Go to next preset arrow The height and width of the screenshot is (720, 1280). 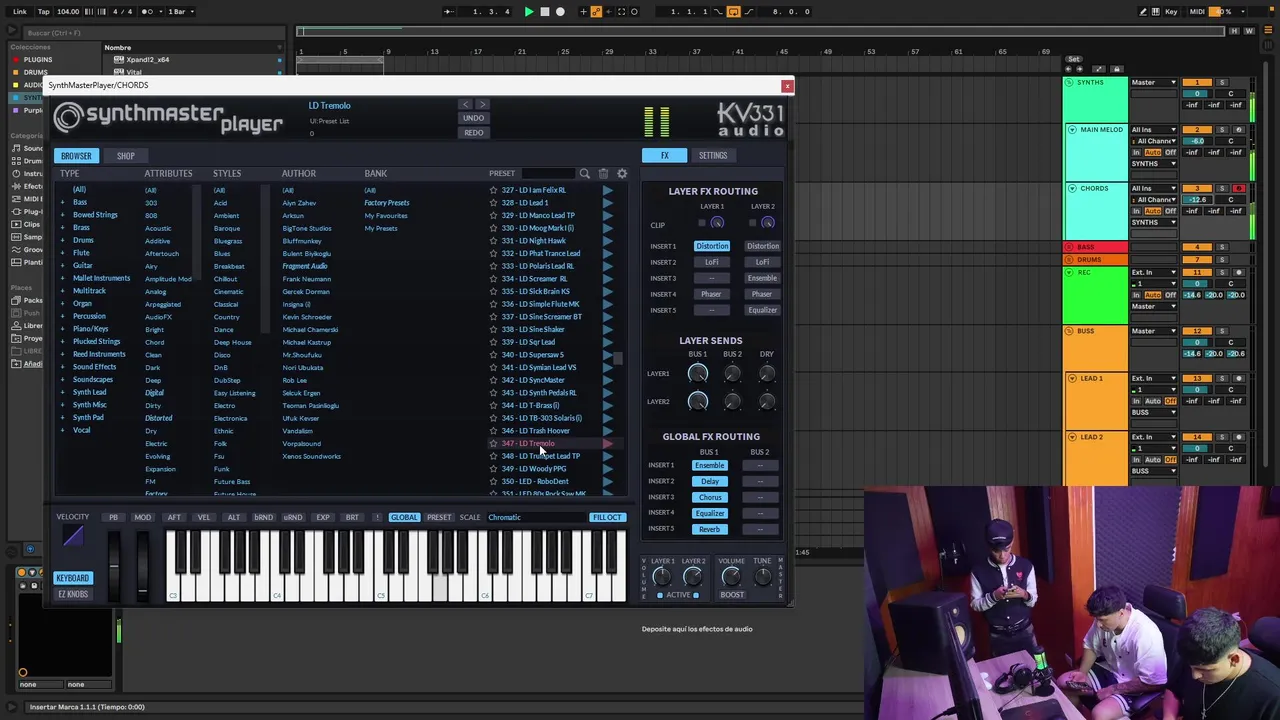482,104
